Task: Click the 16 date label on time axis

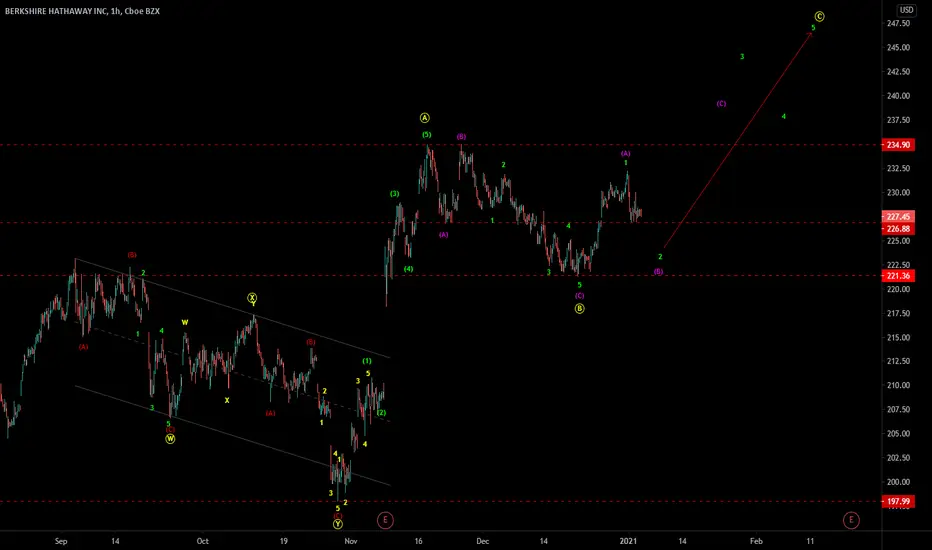Action: pos(418,541)
